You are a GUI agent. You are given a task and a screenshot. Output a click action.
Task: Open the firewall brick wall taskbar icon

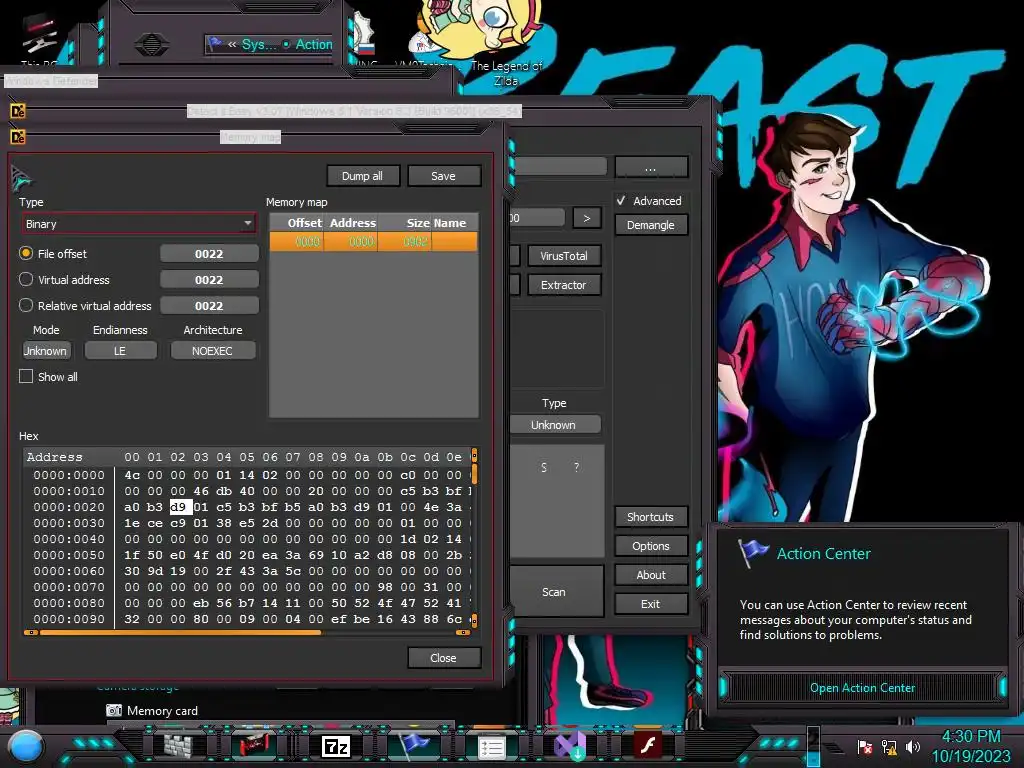(178, 746)
